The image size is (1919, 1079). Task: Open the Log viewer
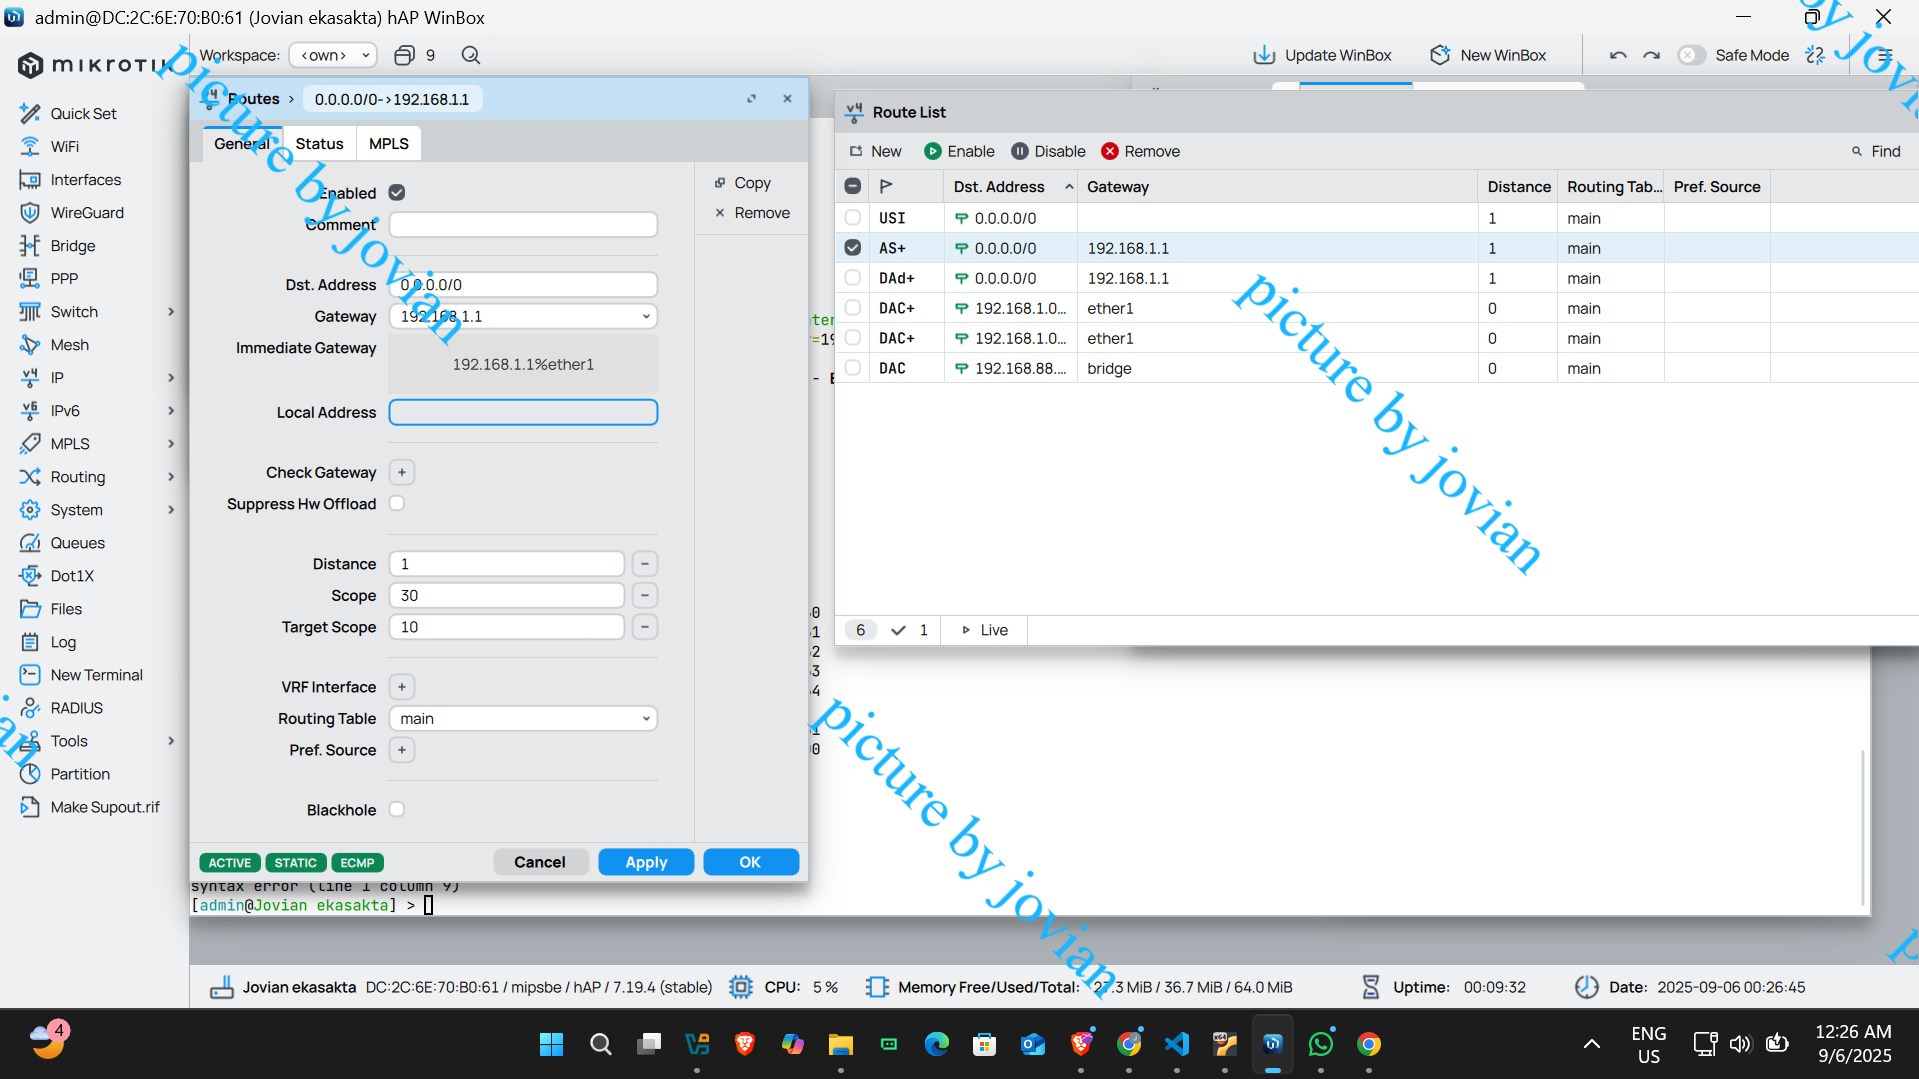click(63, 642)
